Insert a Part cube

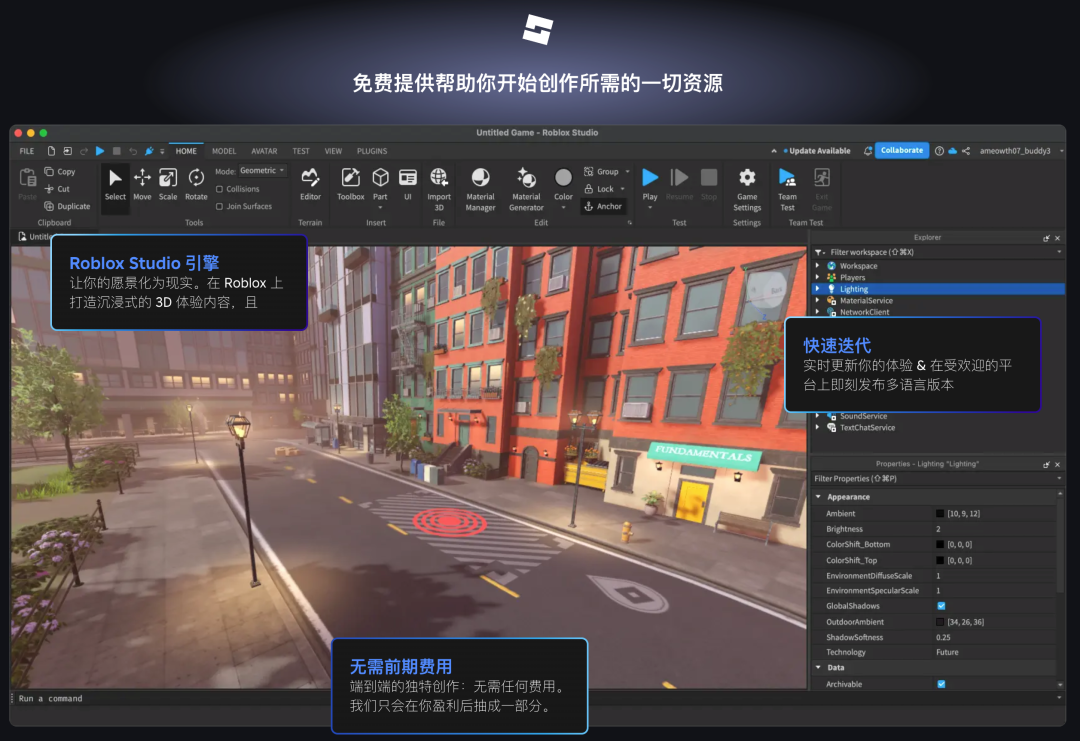380,184
